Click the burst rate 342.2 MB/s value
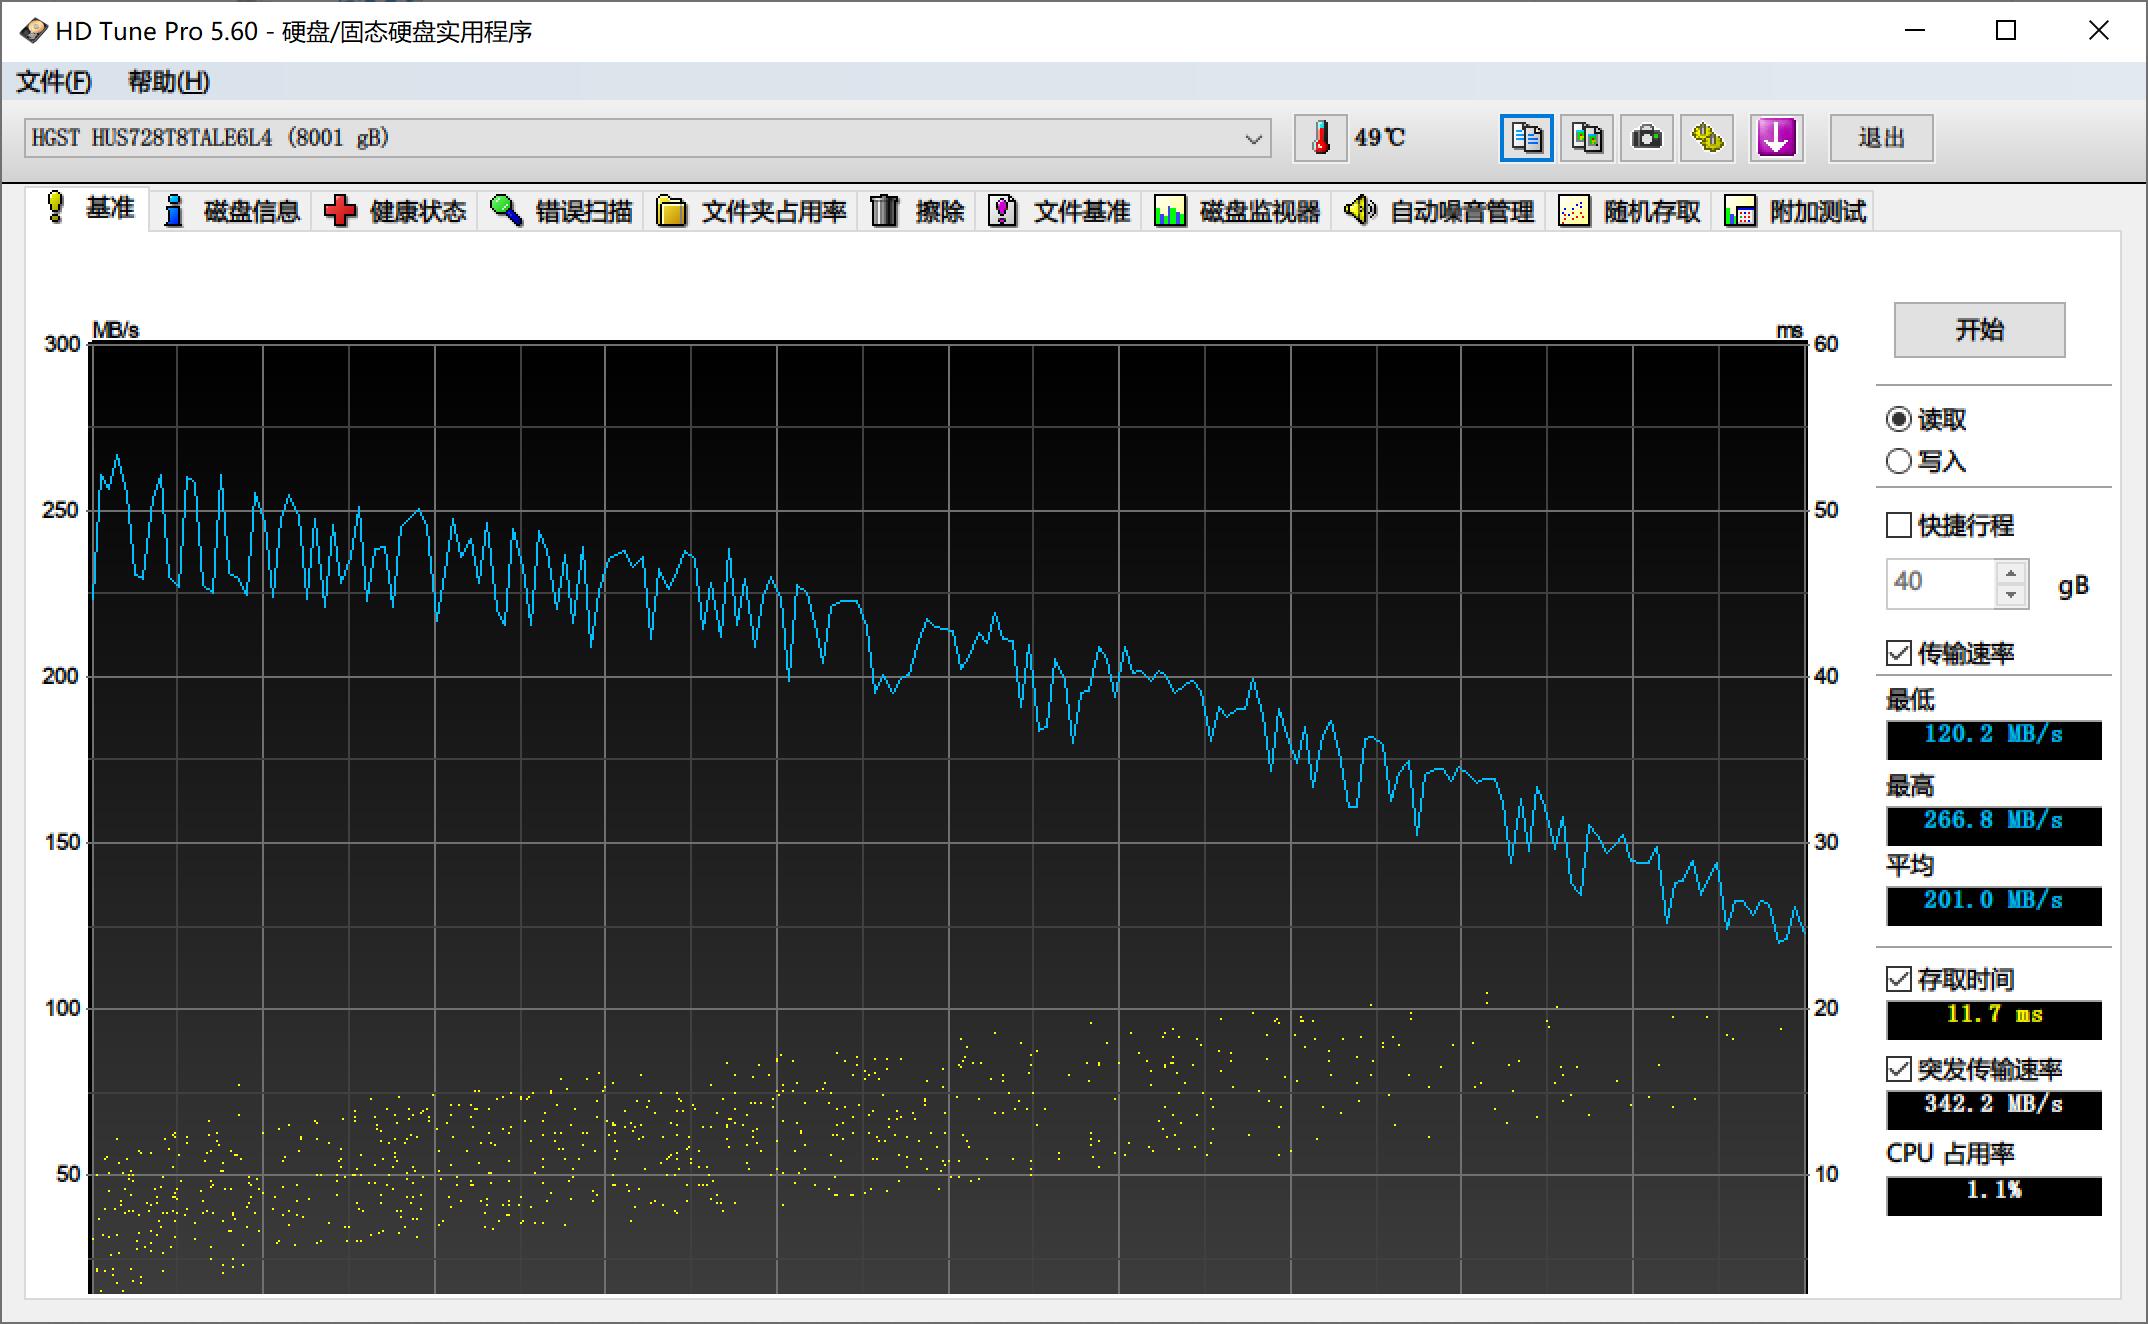 (1993, 1109)
